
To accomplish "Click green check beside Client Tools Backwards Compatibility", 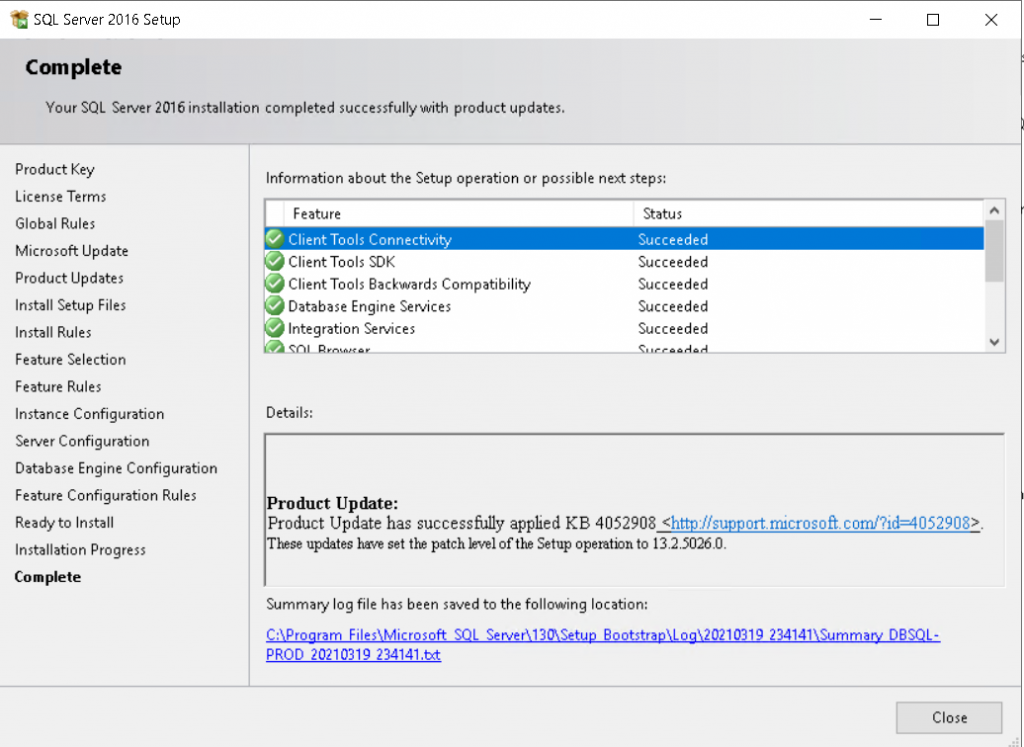I will [x=275, y=283].
